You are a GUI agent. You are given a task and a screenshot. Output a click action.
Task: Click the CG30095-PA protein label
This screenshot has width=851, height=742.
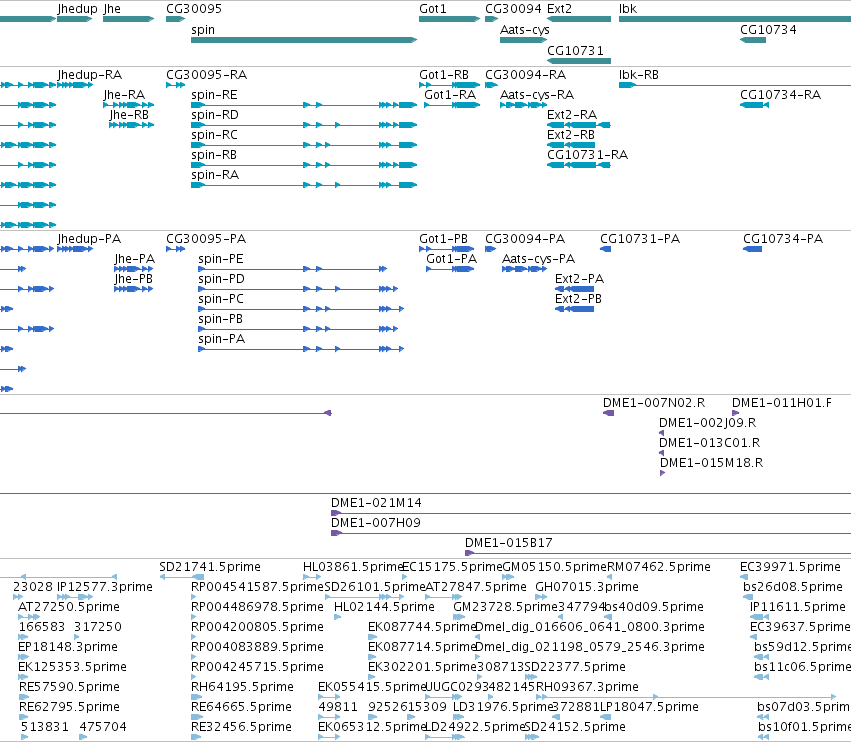(206, 239)
